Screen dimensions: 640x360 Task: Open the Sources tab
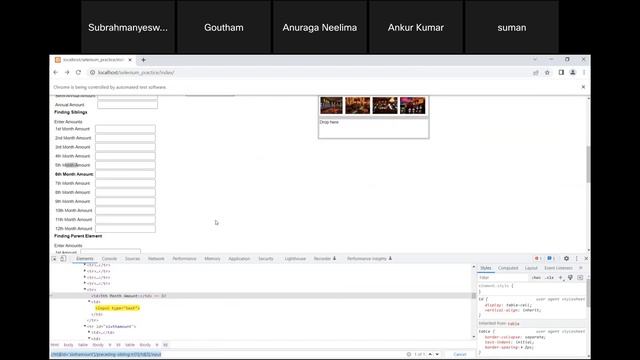click(132, 259)
